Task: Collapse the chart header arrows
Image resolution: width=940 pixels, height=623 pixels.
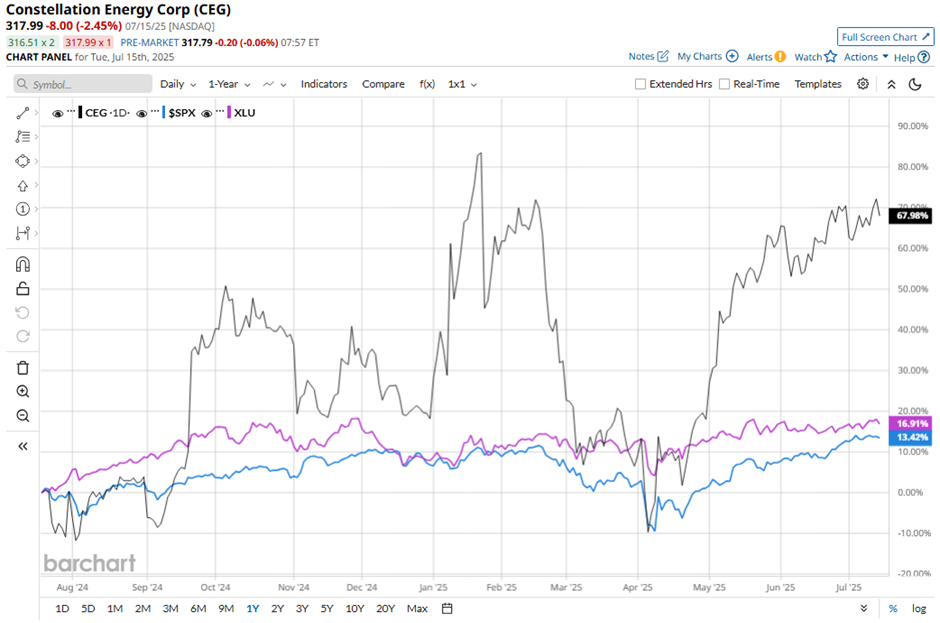Action: click(x=891, y=85)
